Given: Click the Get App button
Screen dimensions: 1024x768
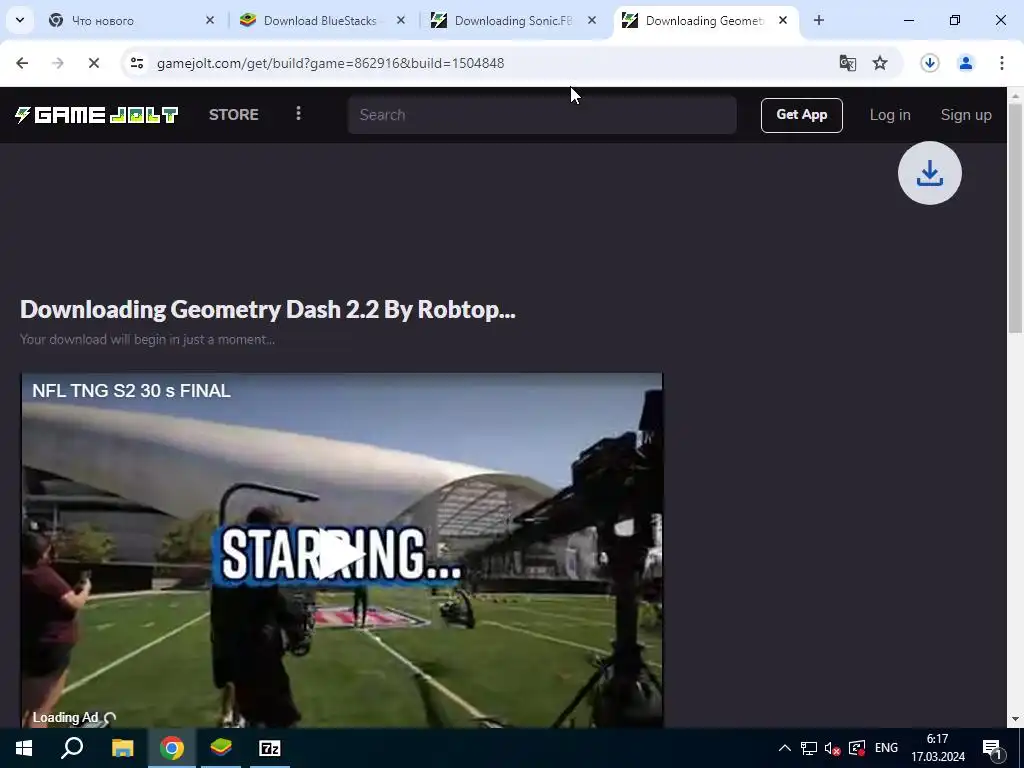Looking at the screenshot, I should [x=801, y=115].
